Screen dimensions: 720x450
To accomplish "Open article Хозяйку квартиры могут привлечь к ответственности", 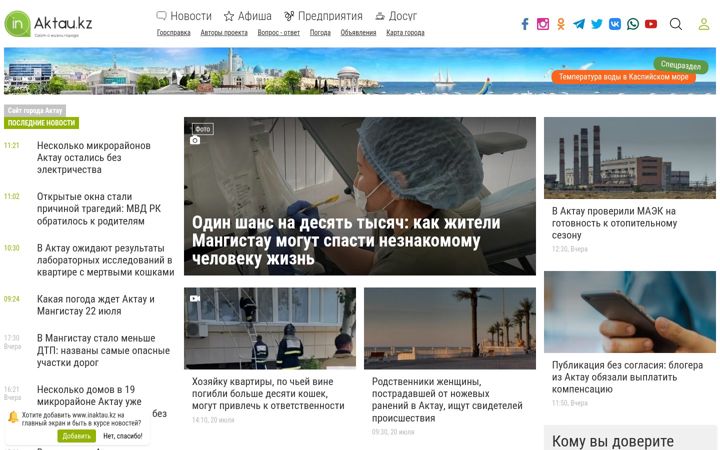I will coord(268,394).
